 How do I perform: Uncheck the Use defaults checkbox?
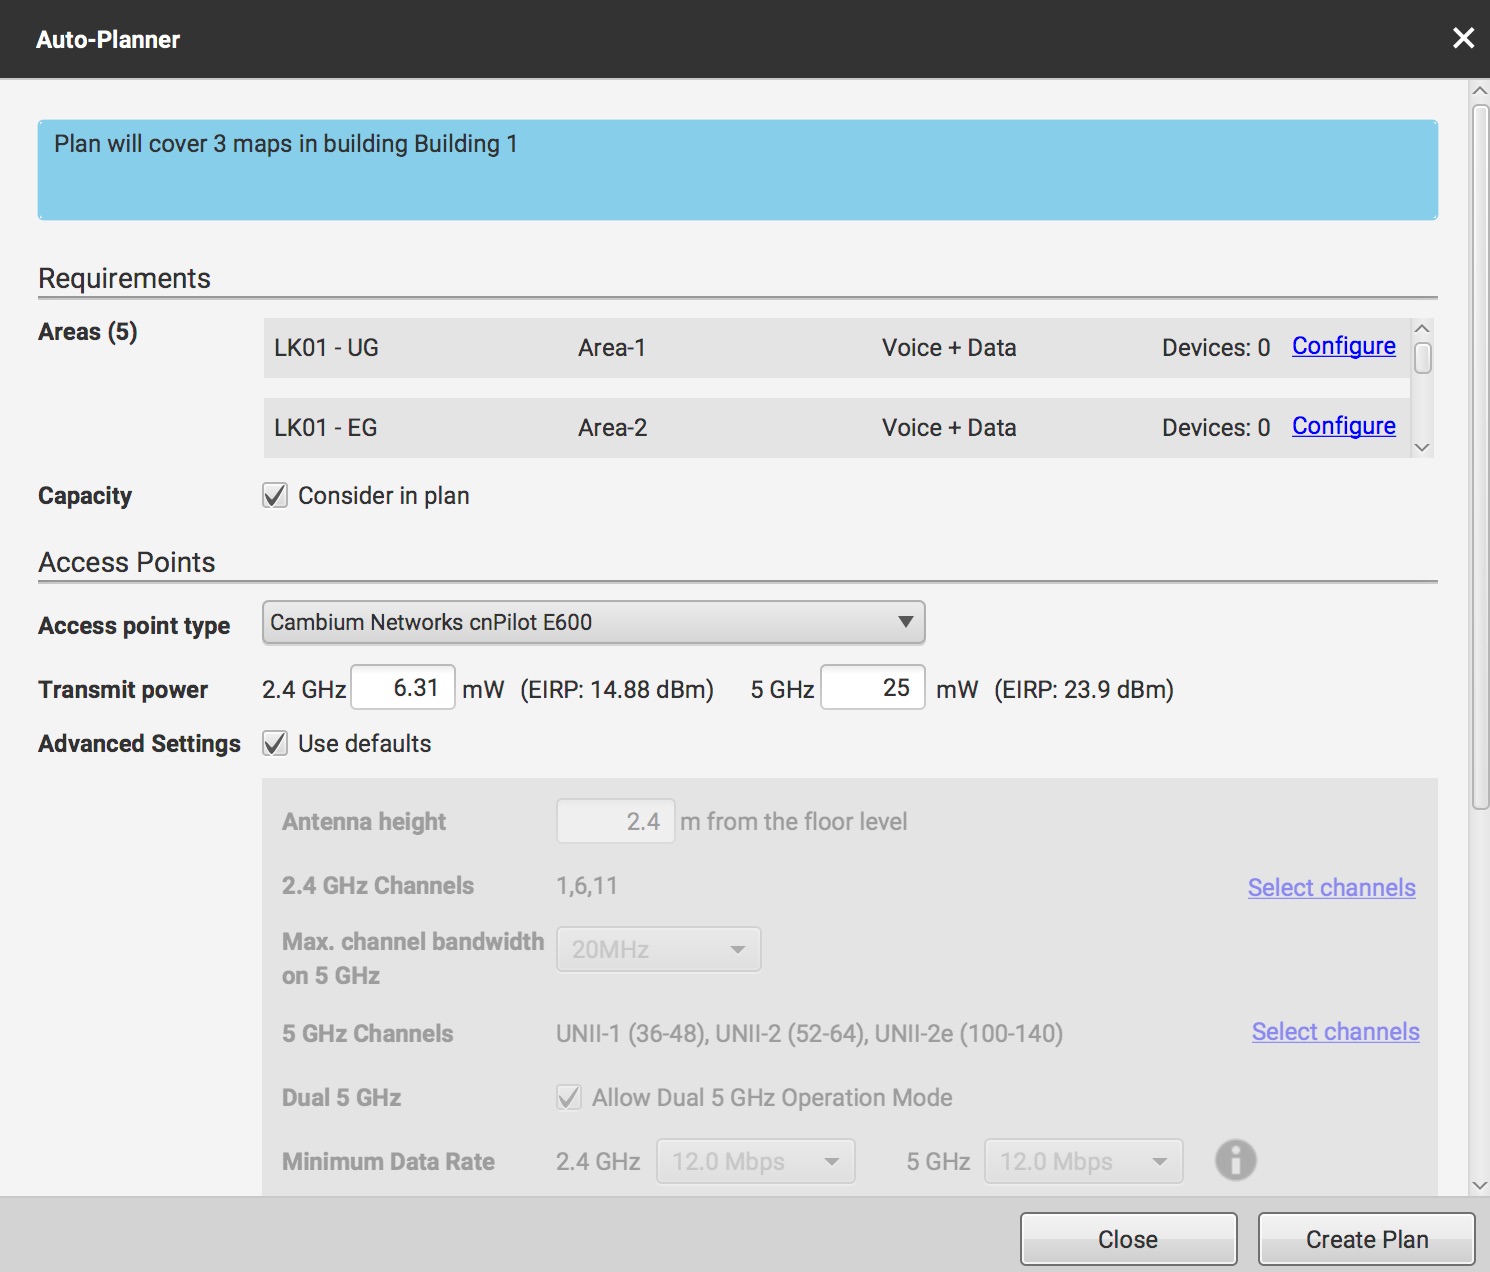coord(275,744)
